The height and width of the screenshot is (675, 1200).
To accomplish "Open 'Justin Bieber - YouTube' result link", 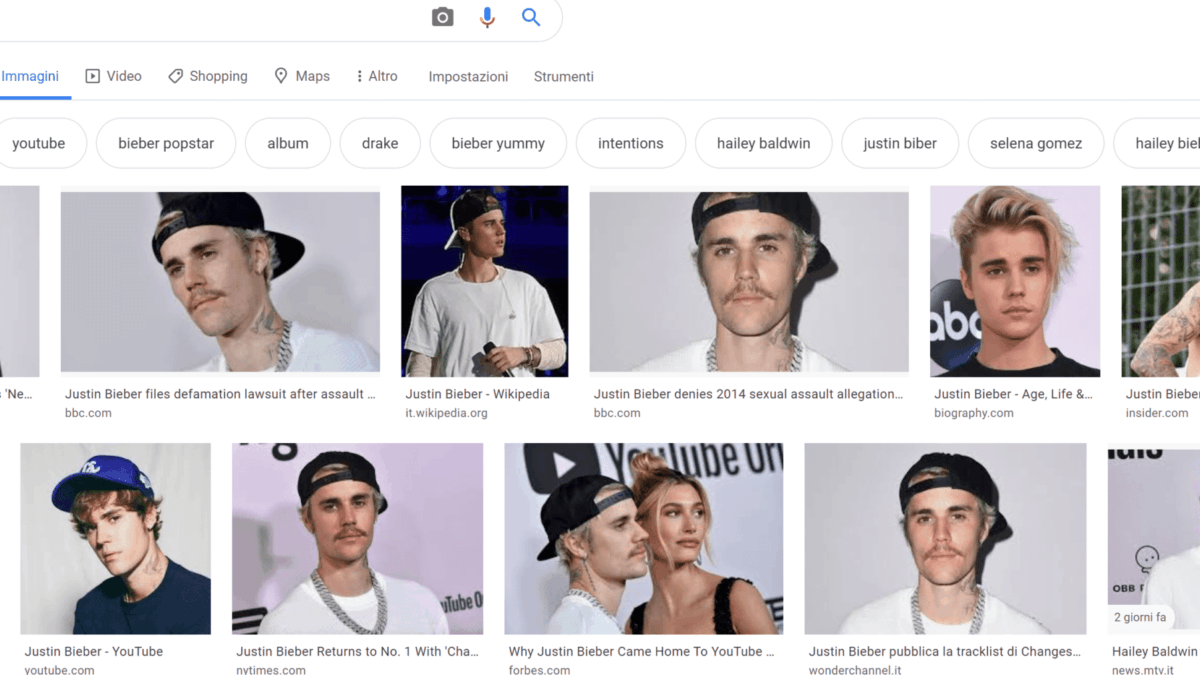I will [94, 651].
